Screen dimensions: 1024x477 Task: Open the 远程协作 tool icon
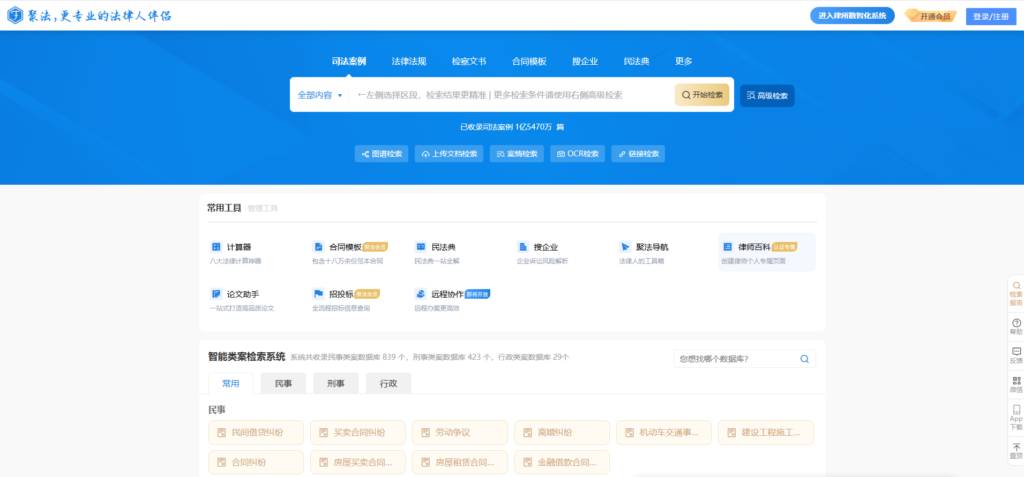[421, 294]
